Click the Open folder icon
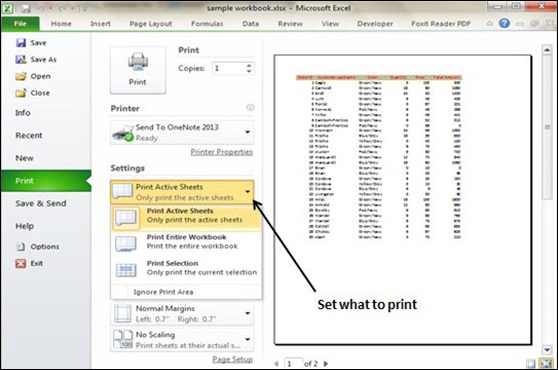This screenshot has height=370, width=558. click(x=21, y=76)
